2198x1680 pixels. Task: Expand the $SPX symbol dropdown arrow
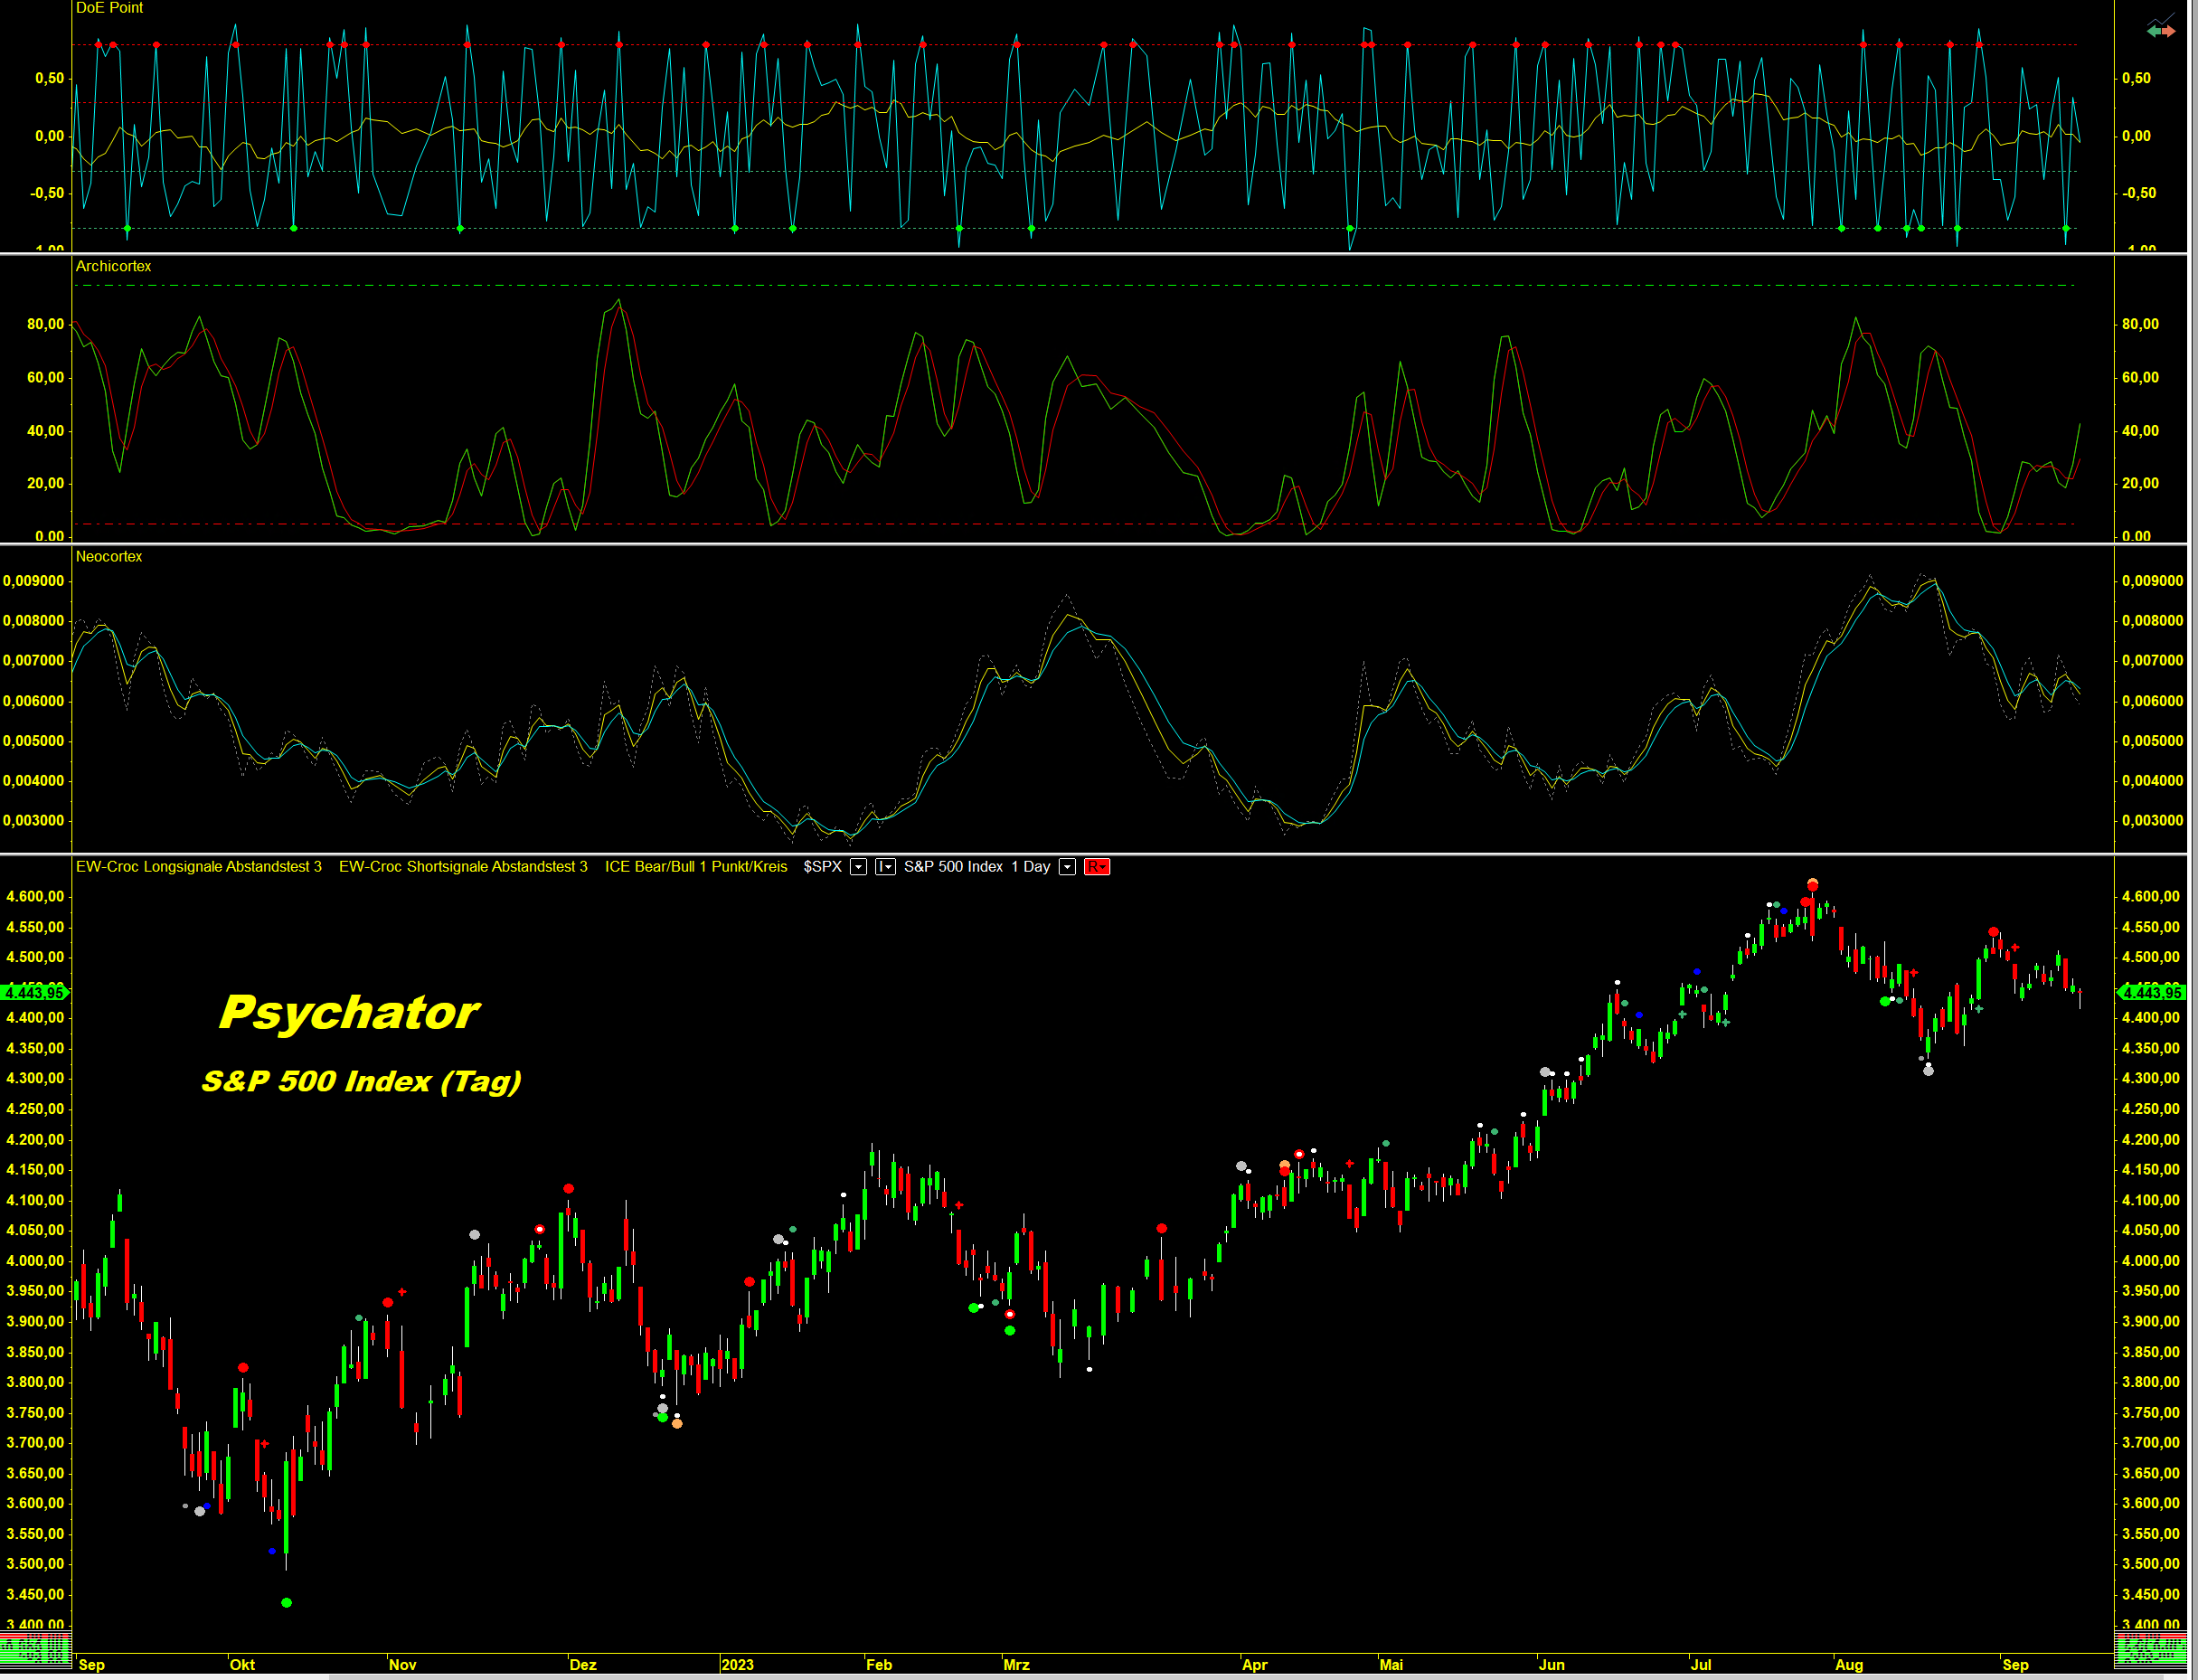(x=858, y=867)
